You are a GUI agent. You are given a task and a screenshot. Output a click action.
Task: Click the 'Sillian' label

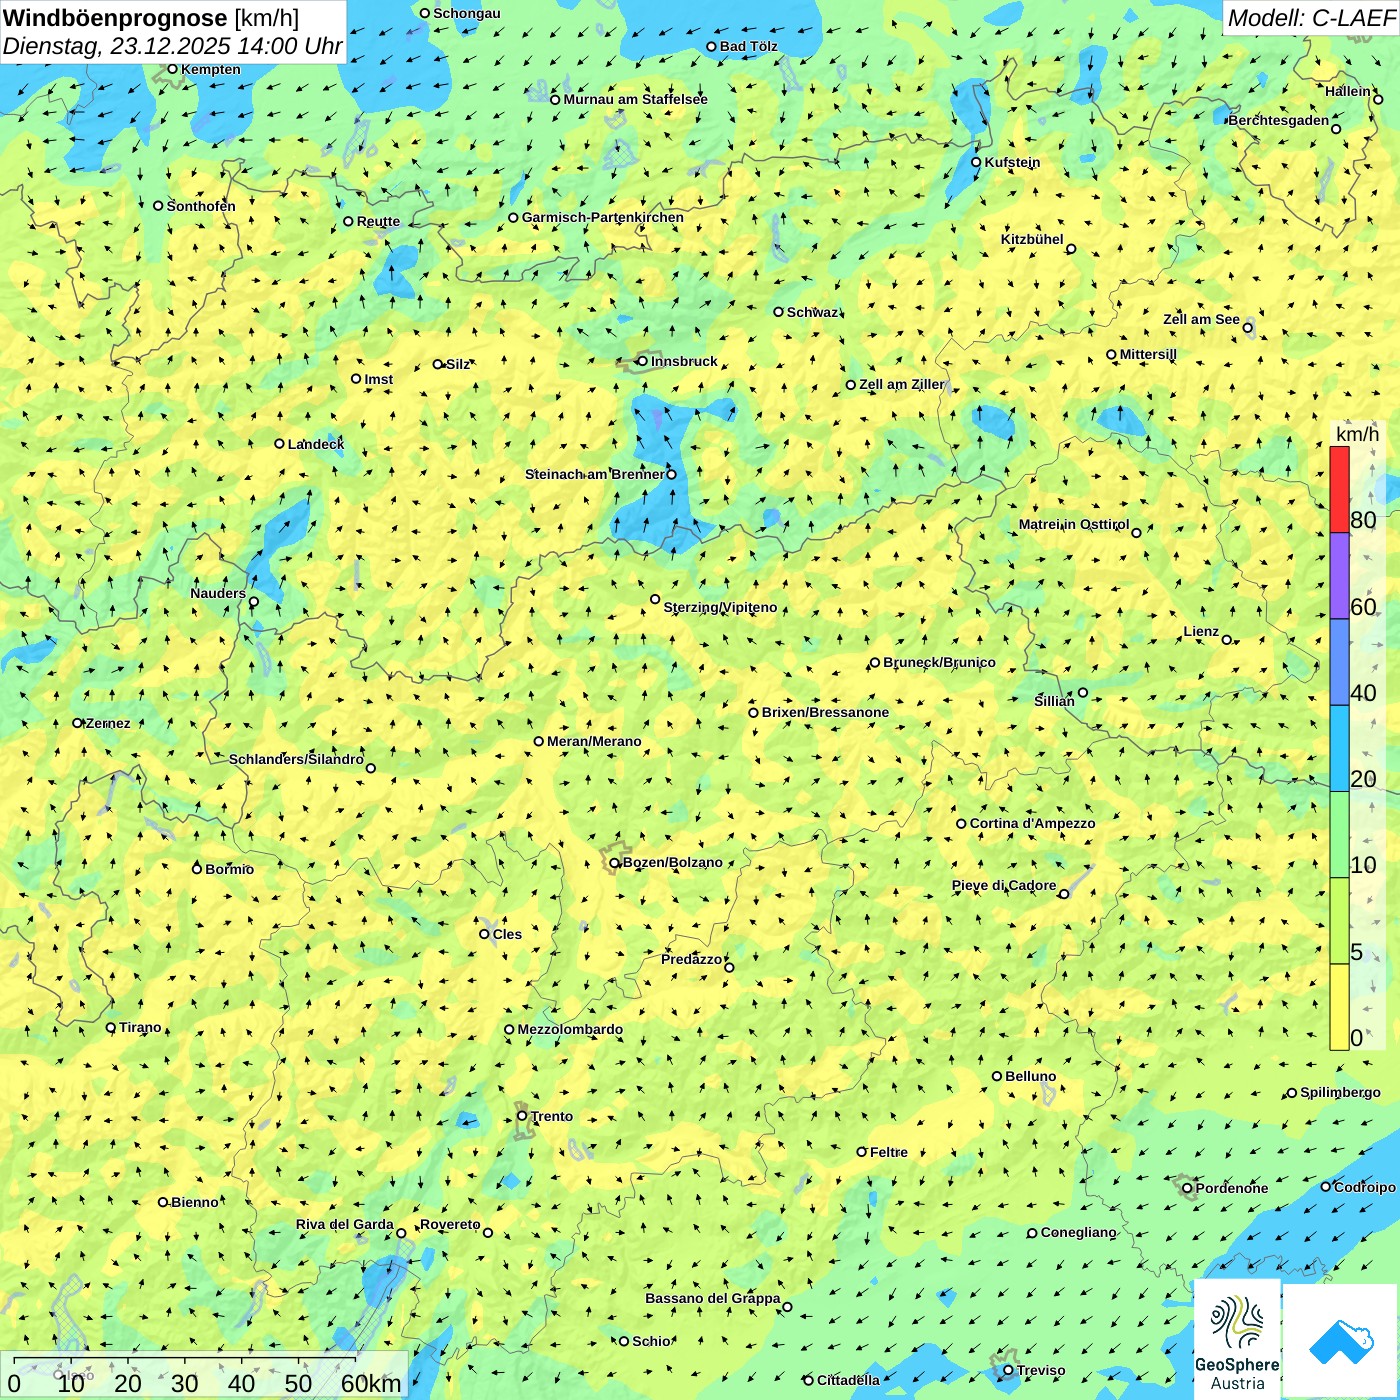(x=1054, y=701)
